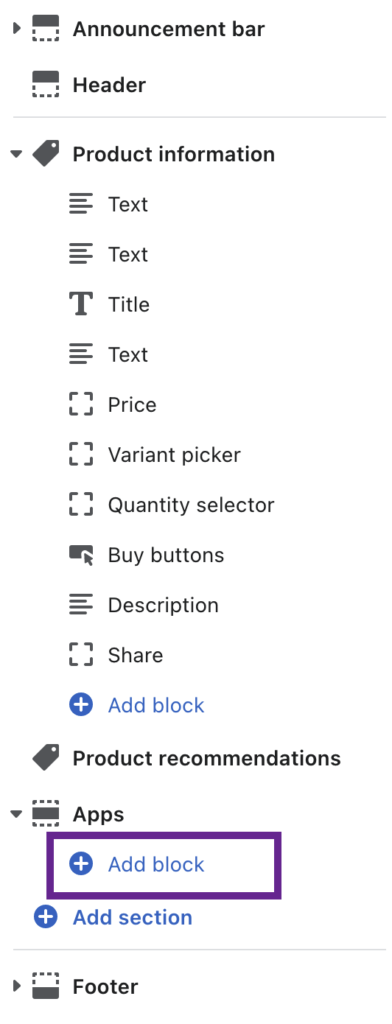Expand the Announcement bar section

pos(17,29)
